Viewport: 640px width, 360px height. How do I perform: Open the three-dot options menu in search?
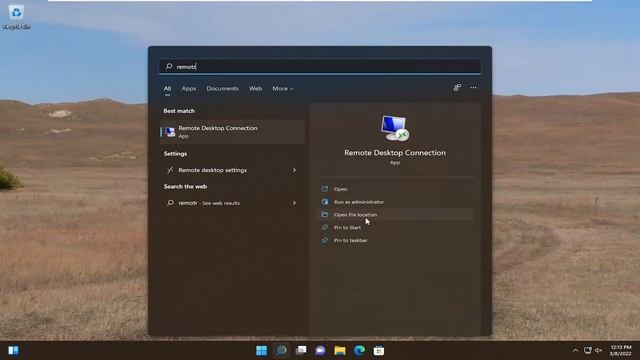[473, 88]
